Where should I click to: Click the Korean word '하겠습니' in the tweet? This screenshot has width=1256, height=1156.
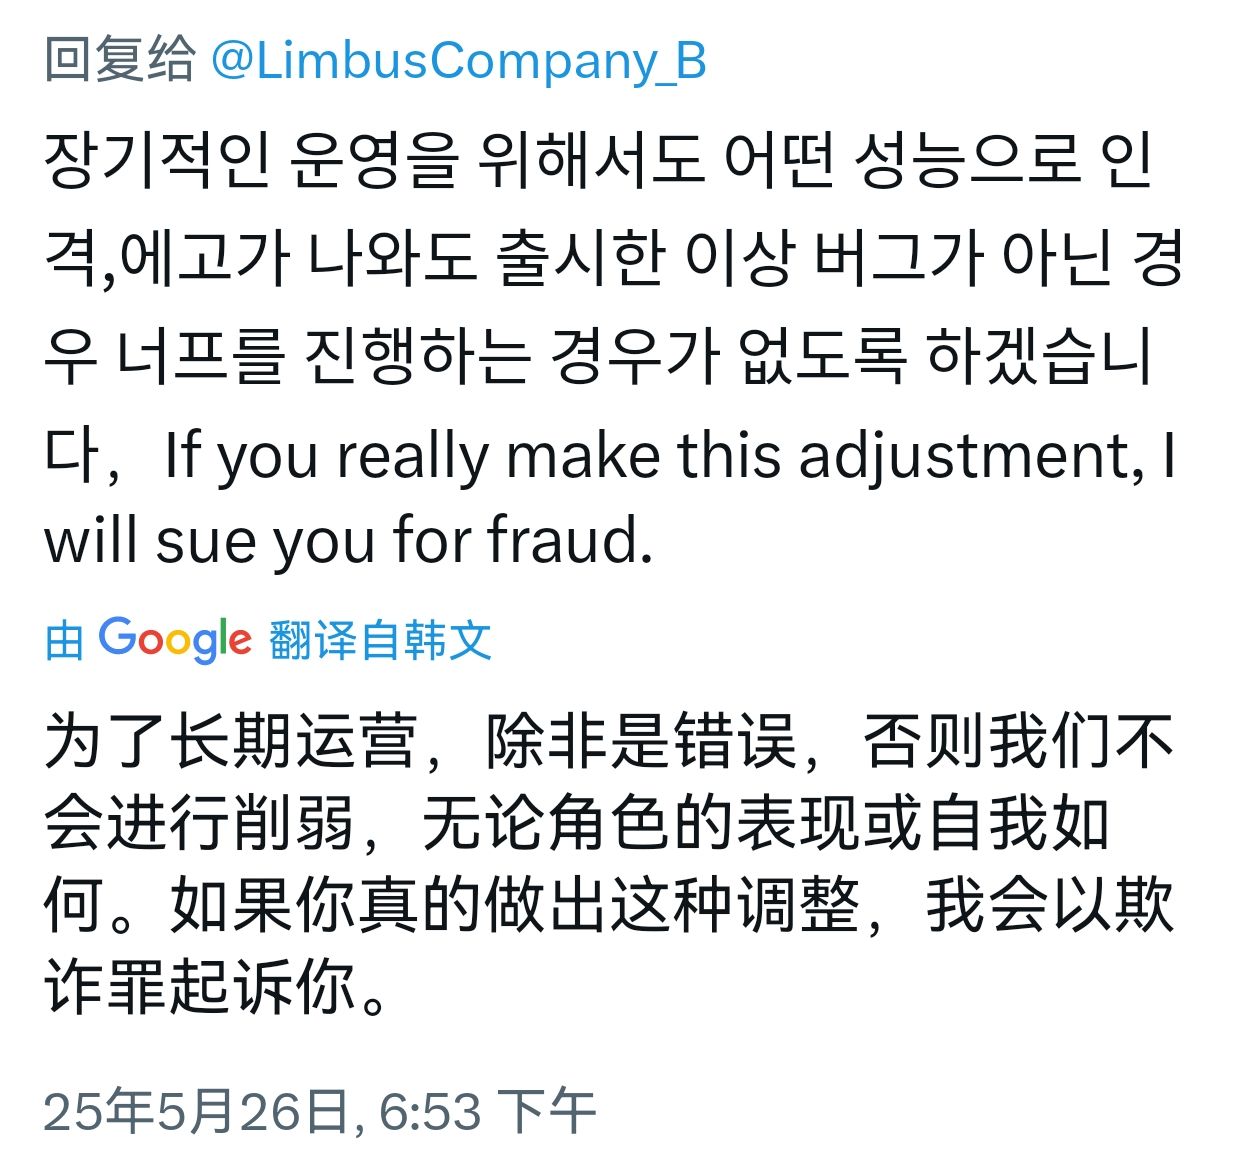click(1041, 356)
